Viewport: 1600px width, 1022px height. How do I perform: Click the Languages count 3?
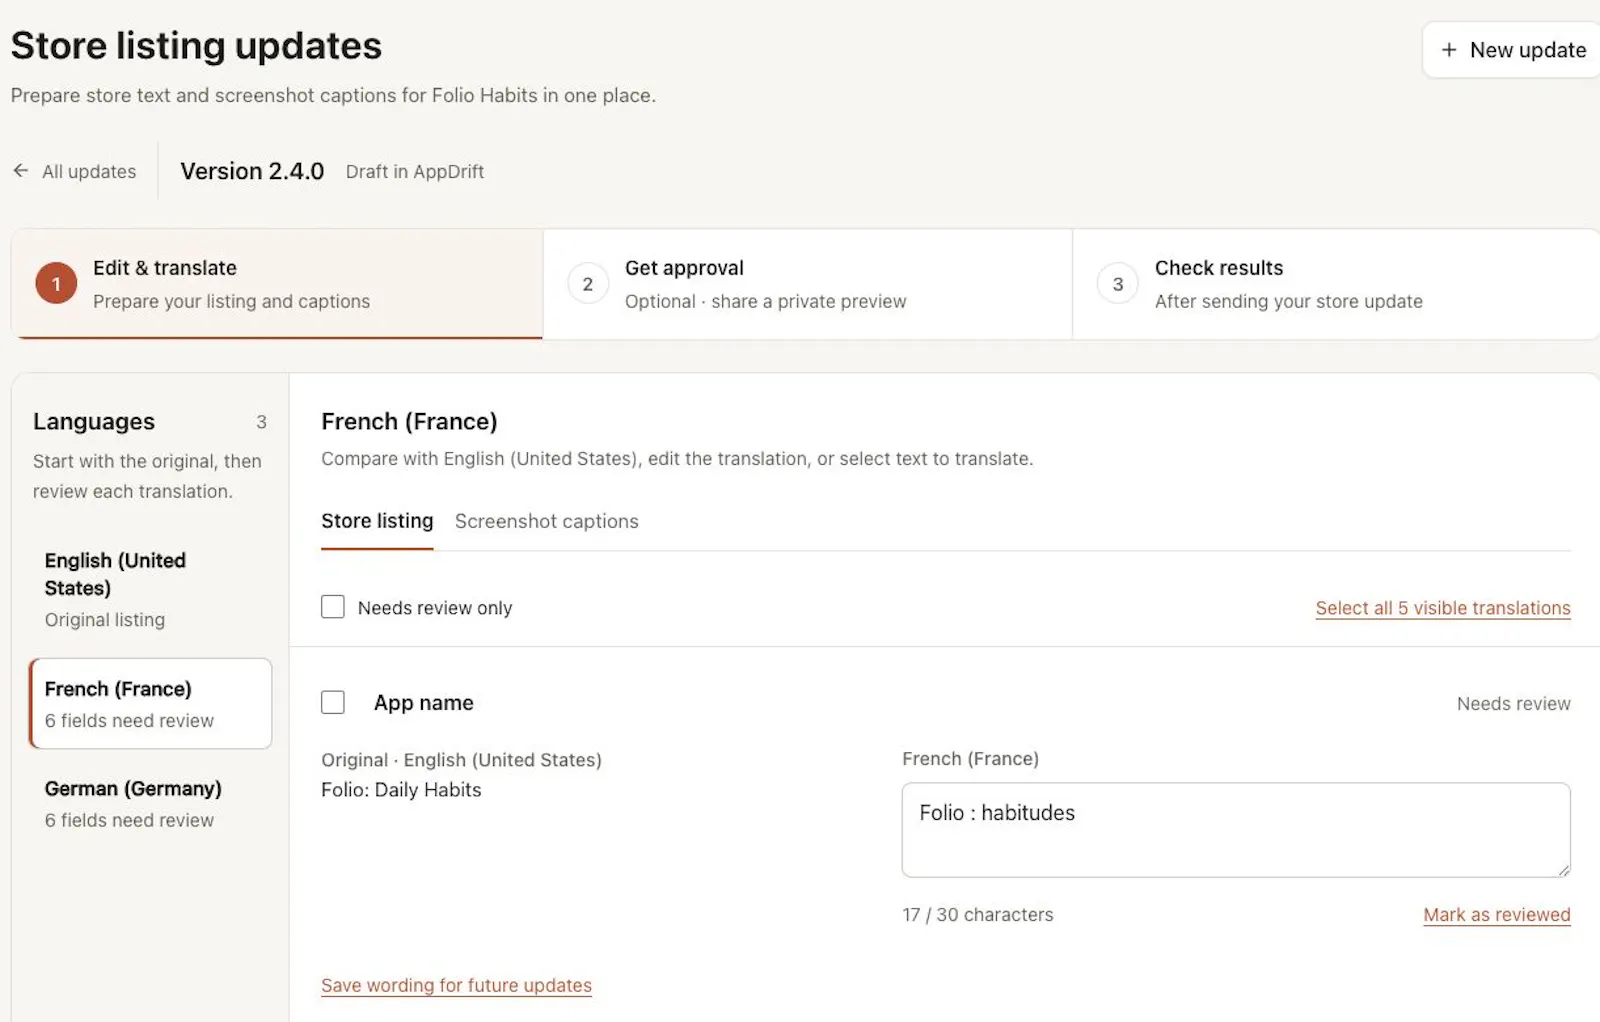[x=261, y=422]
